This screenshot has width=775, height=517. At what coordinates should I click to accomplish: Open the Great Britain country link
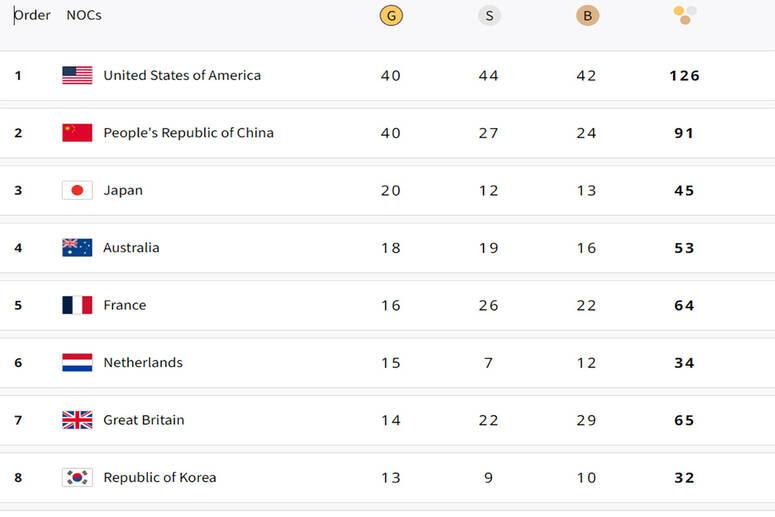[x=144, y=420]
